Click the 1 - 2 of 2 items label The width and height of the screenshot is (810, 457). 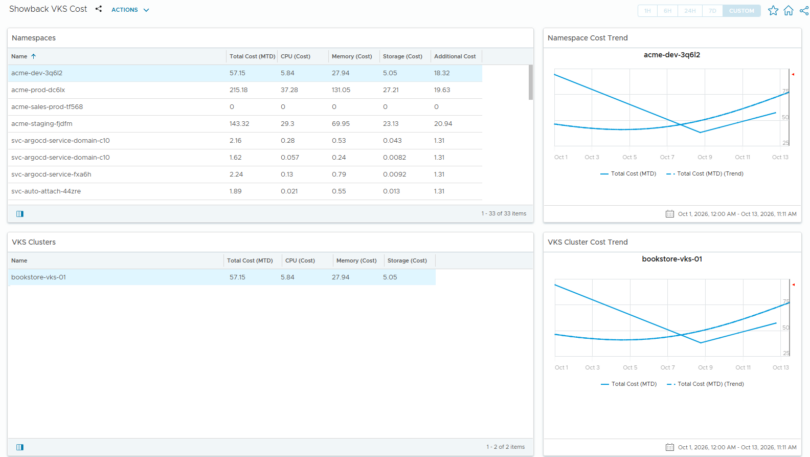pos(505,447)
